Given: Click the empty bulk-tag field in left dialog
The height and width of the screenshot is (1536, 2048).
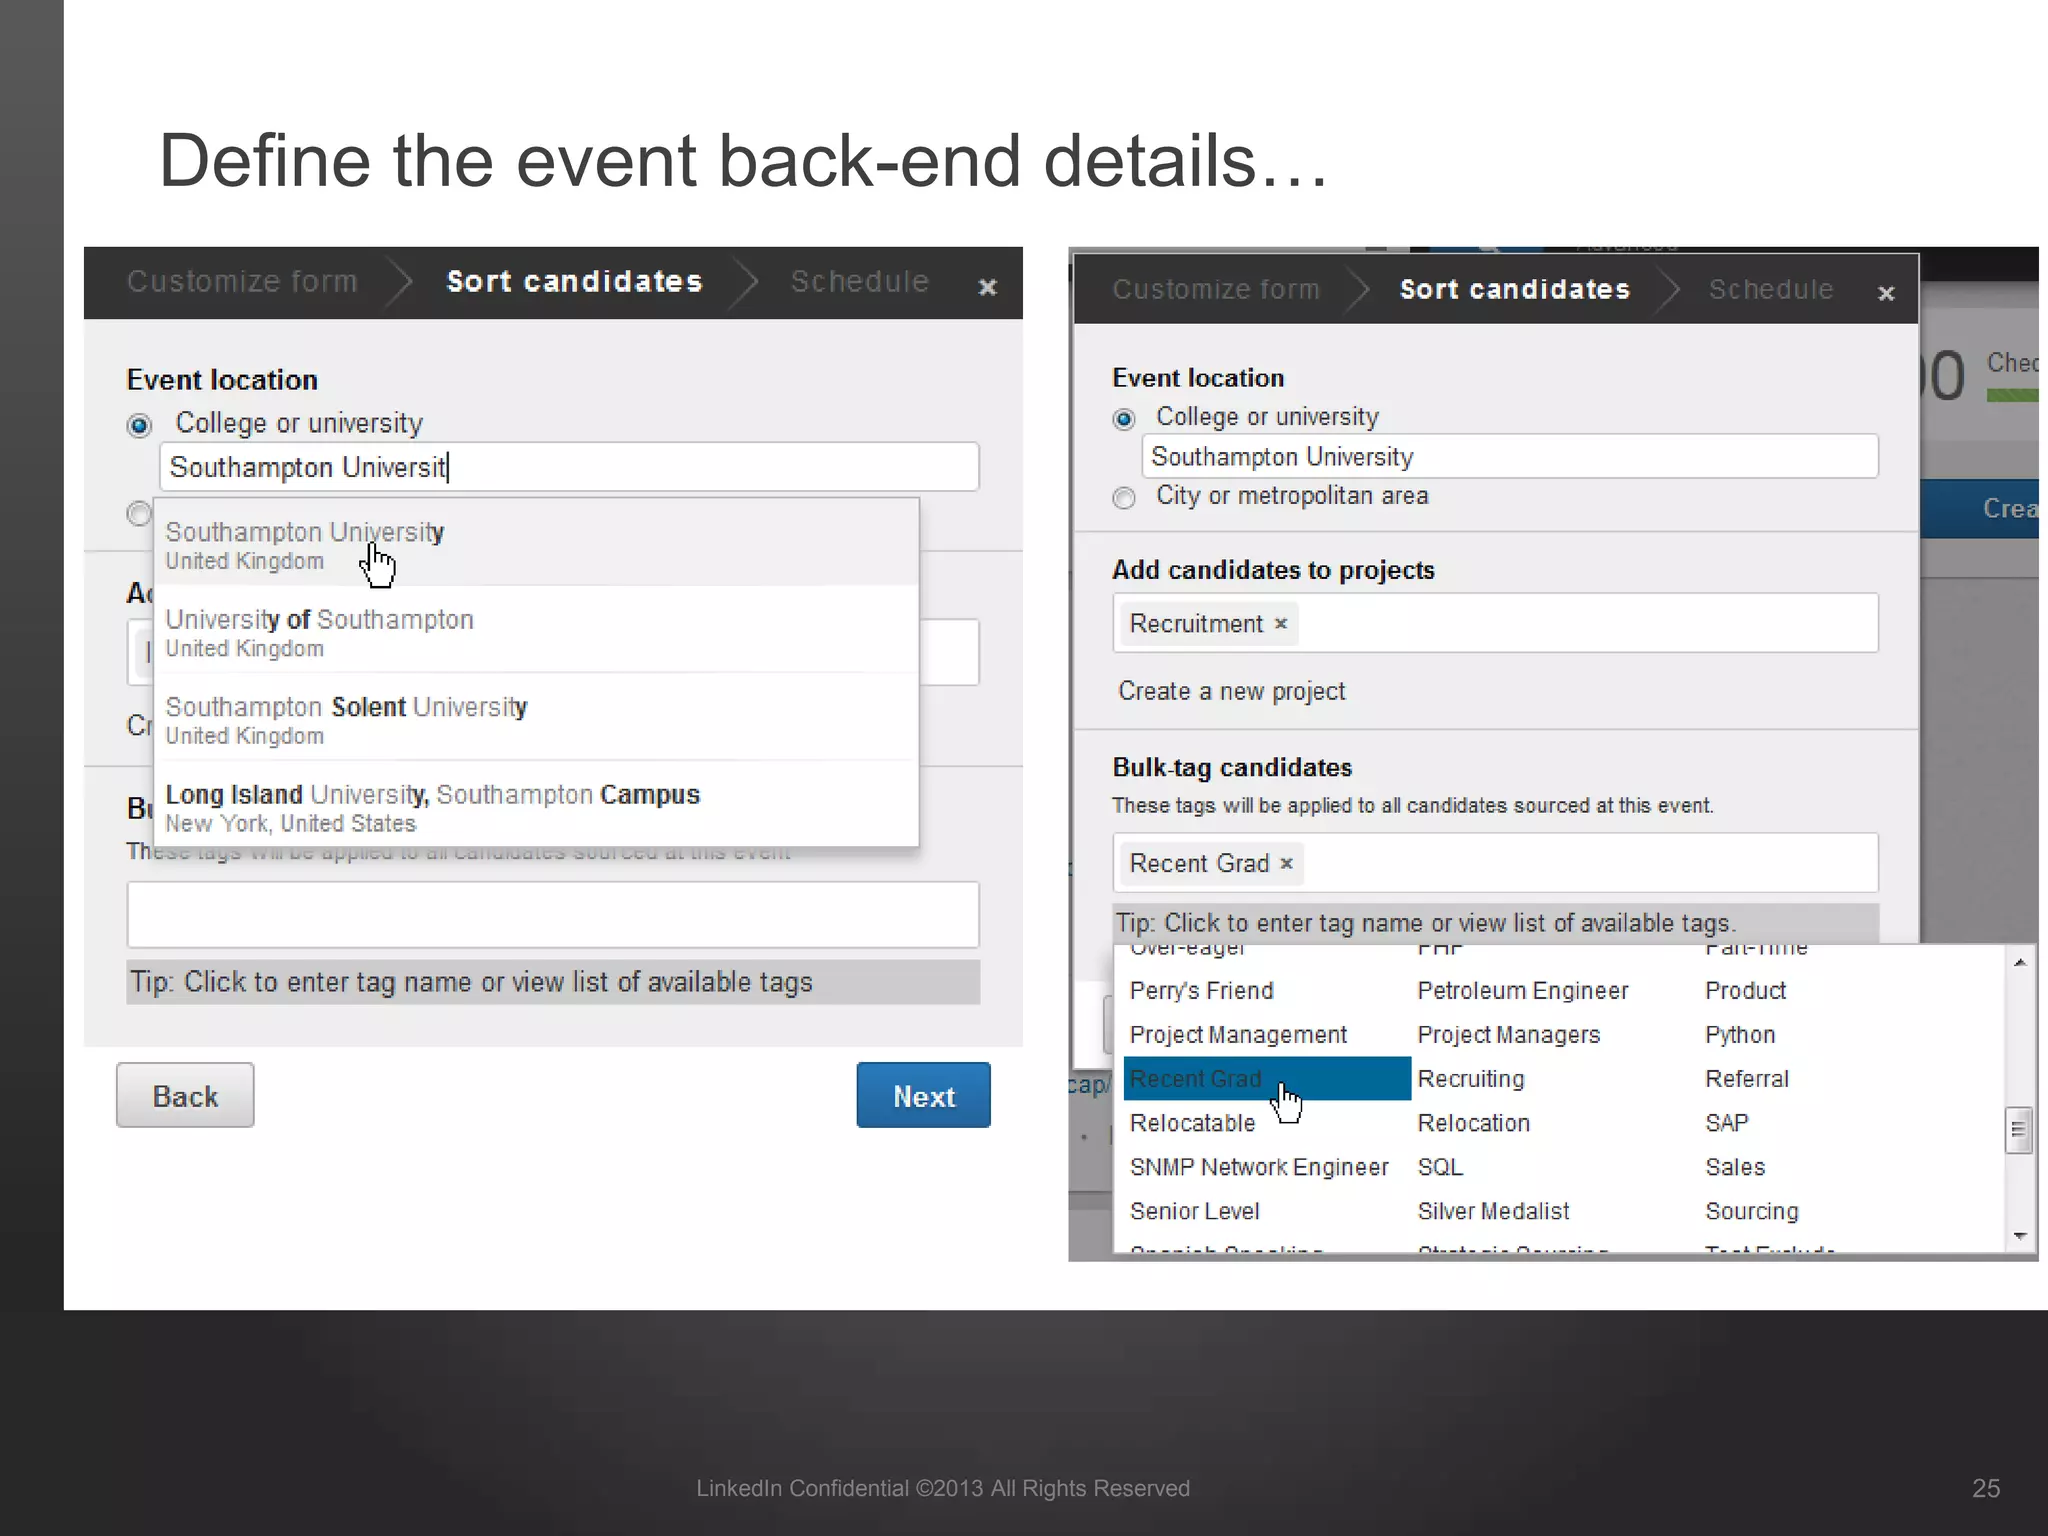Looking at the screenshot, I should click(x=553, y=914).
